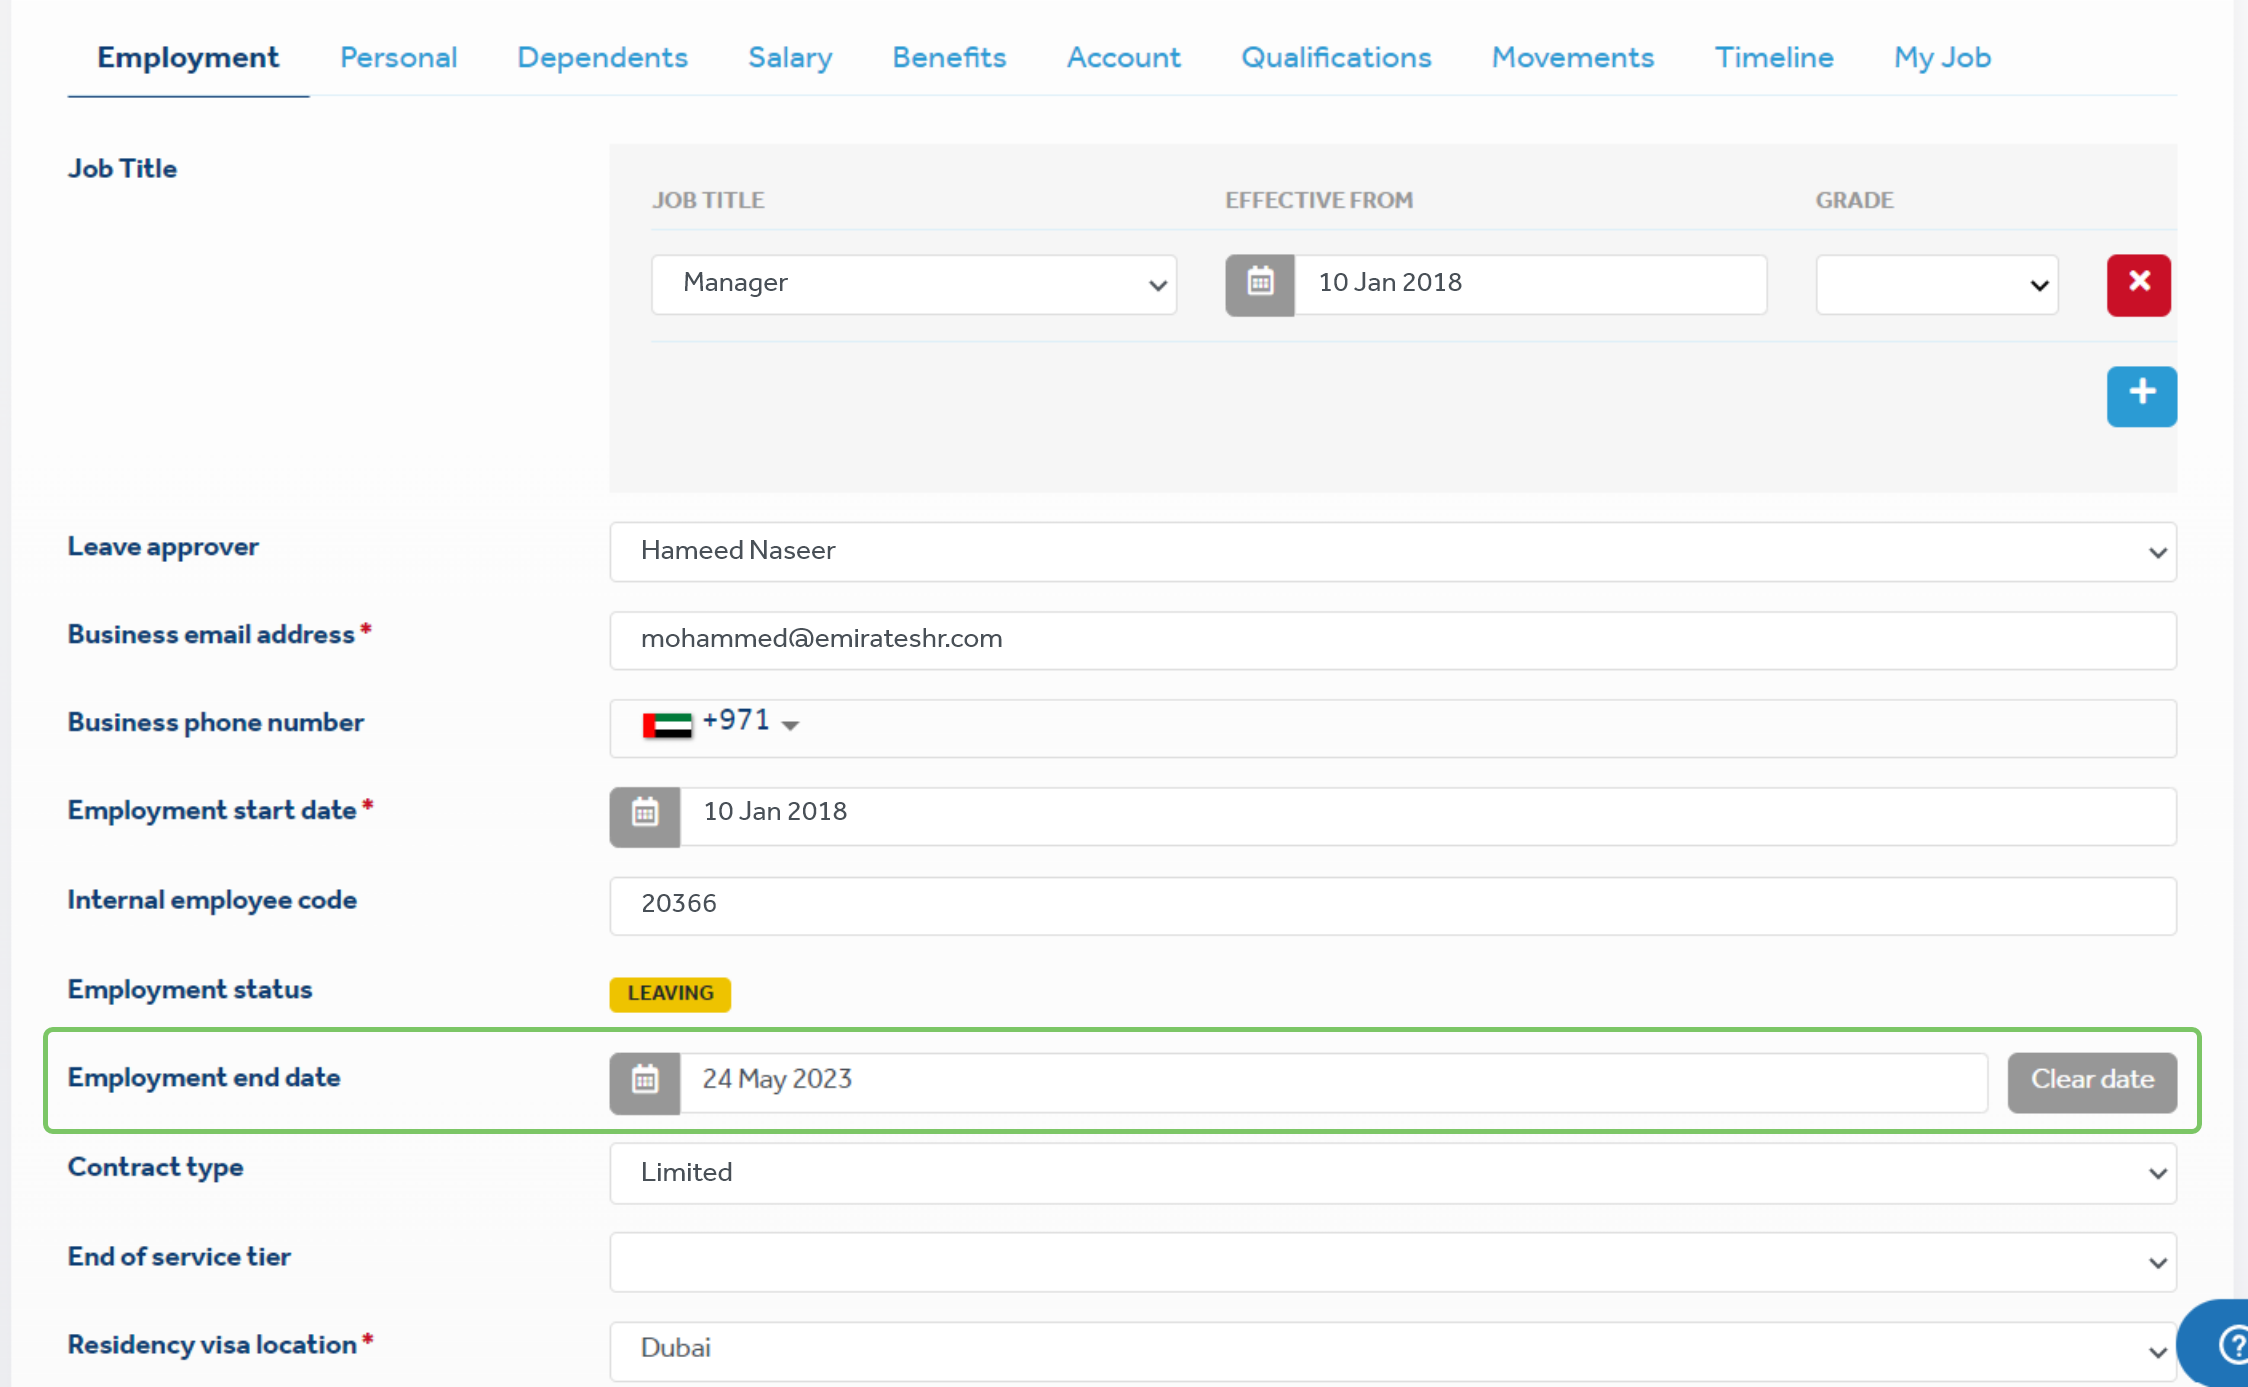Switch to the Salary tab
The image size is (2248, 1387).
pyautogui.click(x=790, y=58)
